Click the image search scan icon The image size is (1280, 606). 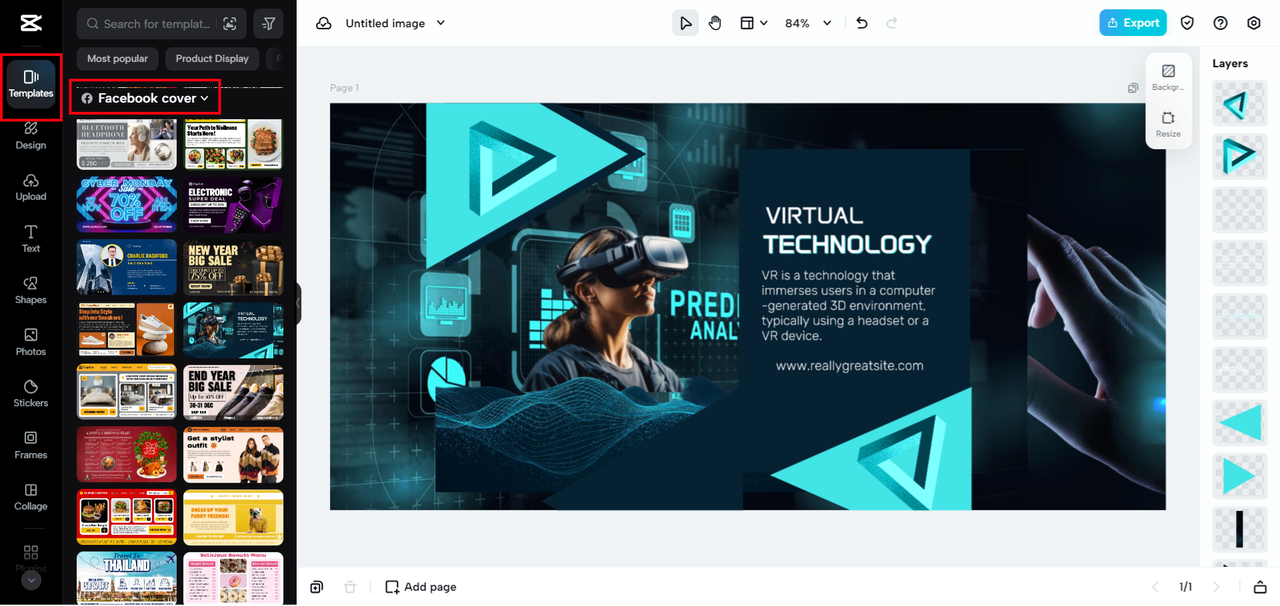point(230,23)
